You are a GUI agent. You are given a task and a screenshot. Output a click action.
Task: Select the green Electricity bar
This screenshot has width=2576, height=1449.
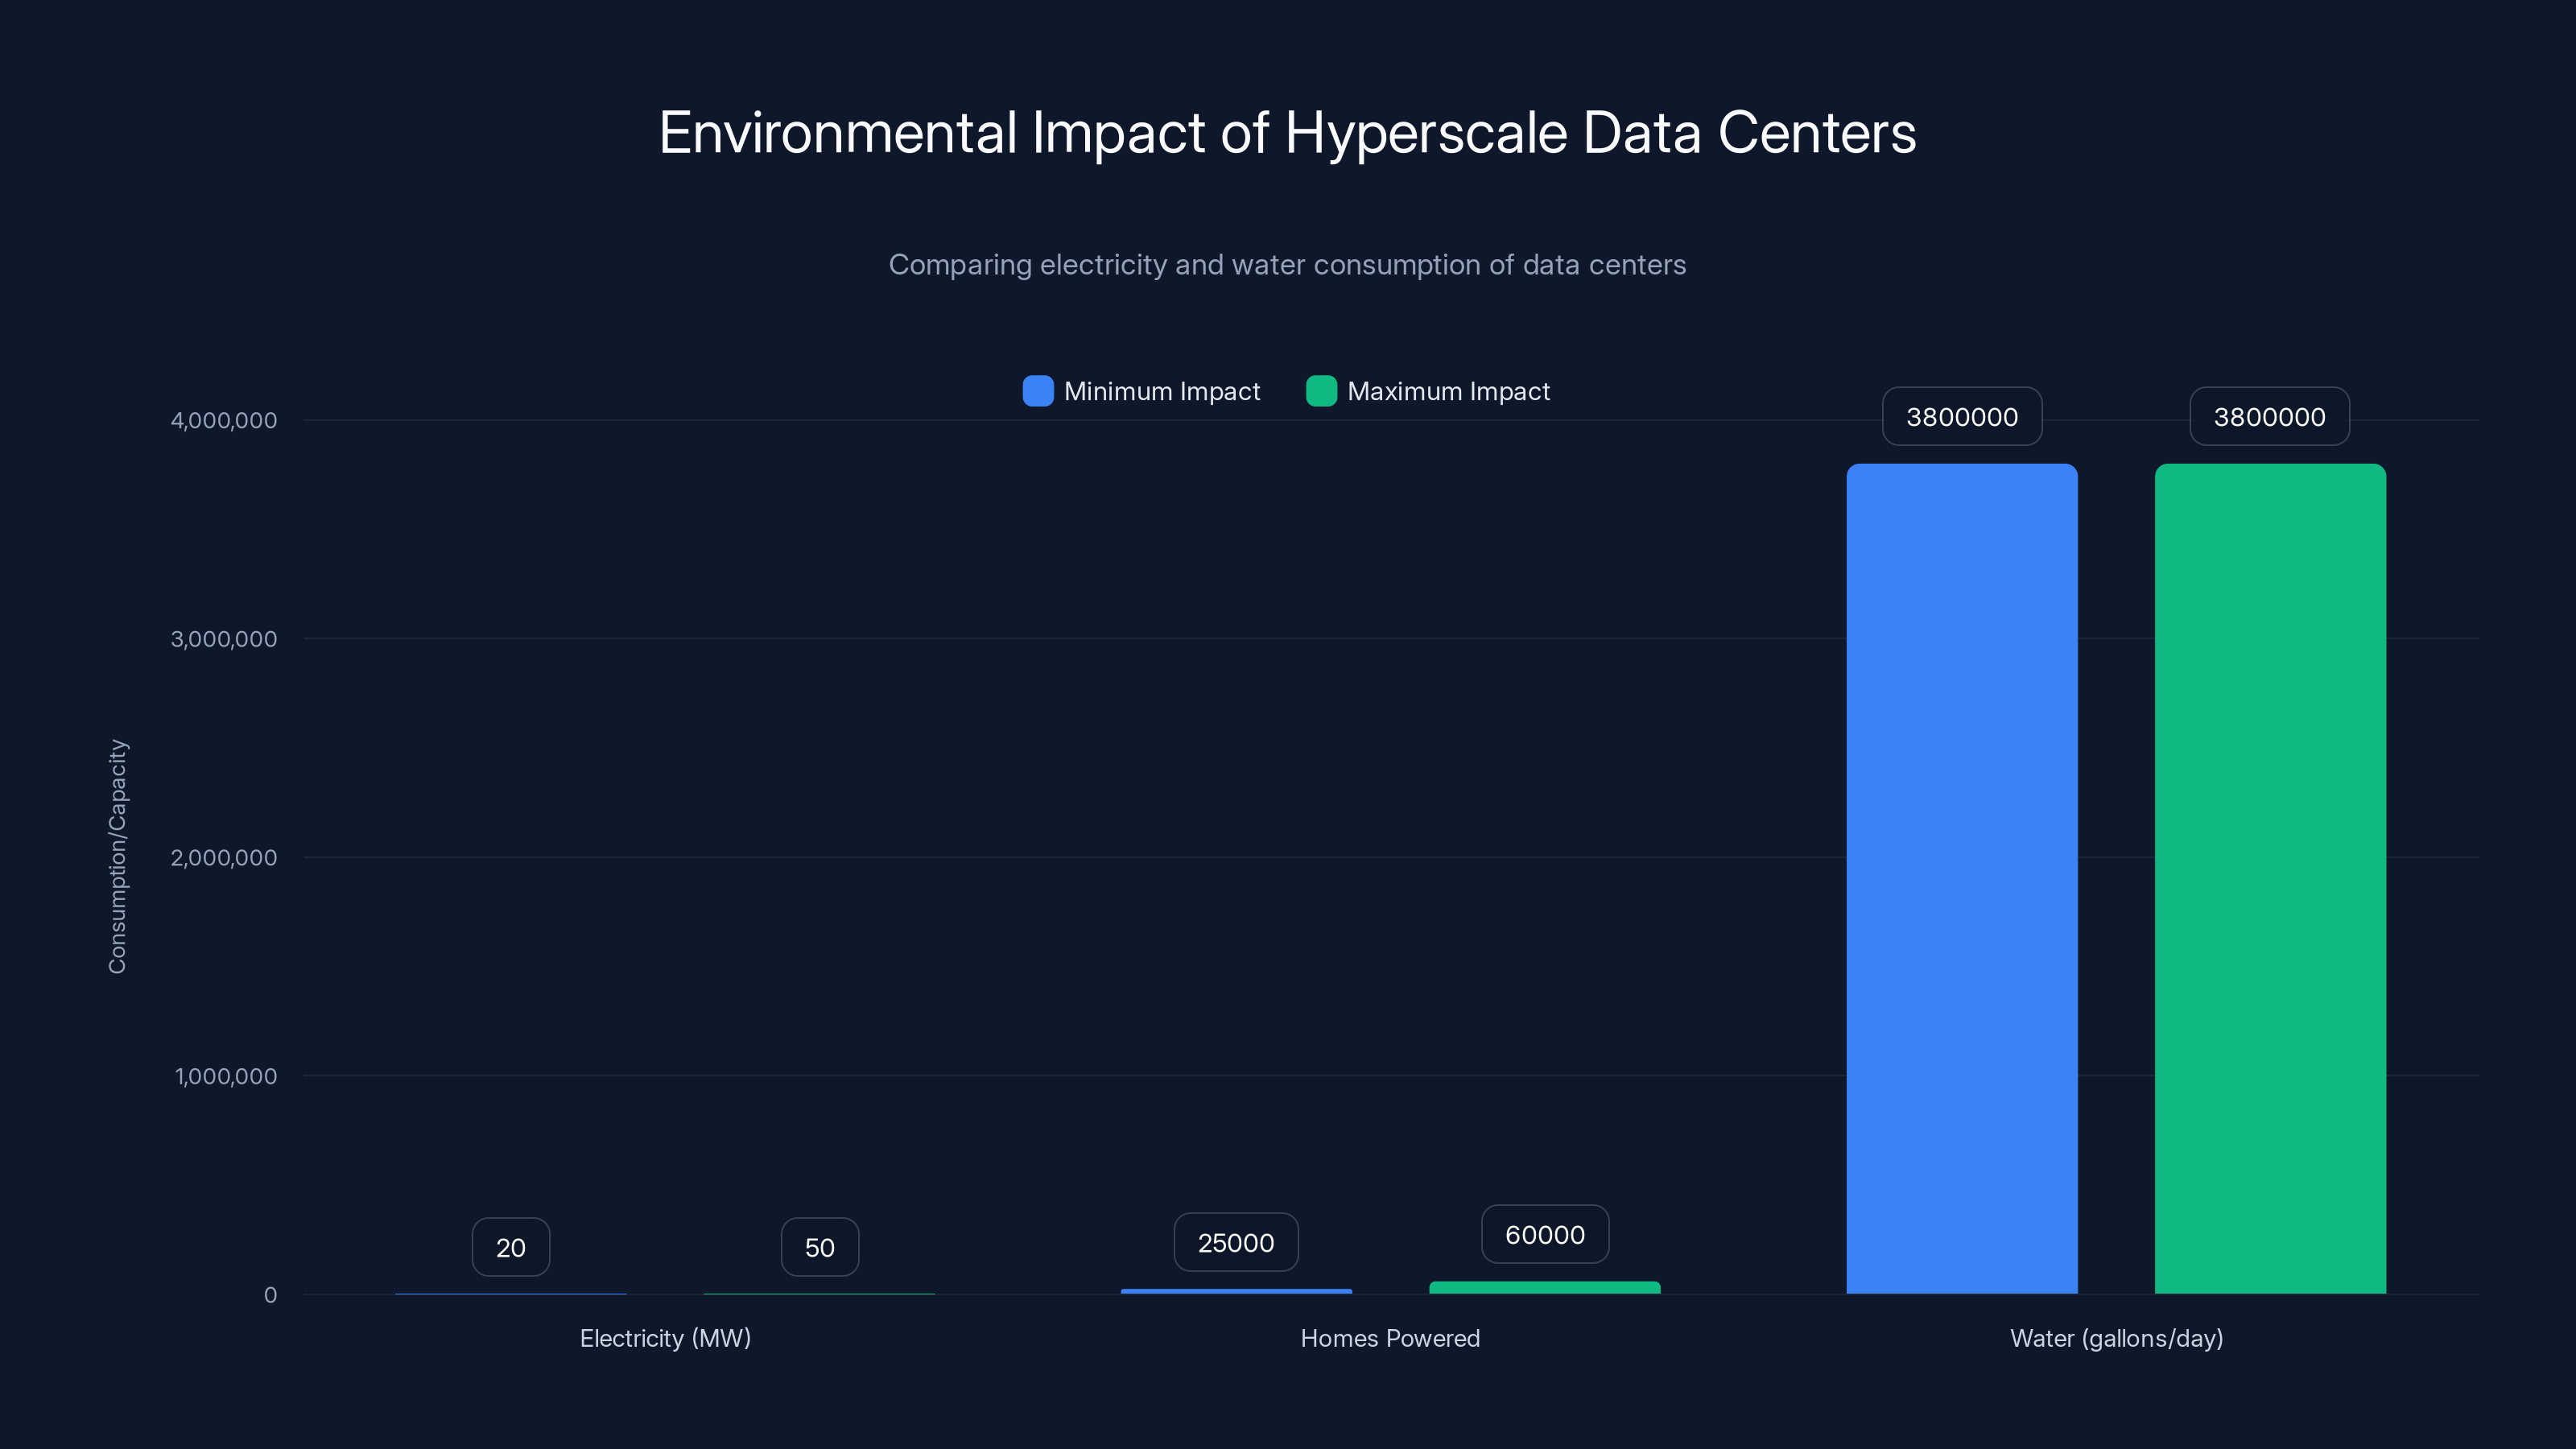[819, 1294]
